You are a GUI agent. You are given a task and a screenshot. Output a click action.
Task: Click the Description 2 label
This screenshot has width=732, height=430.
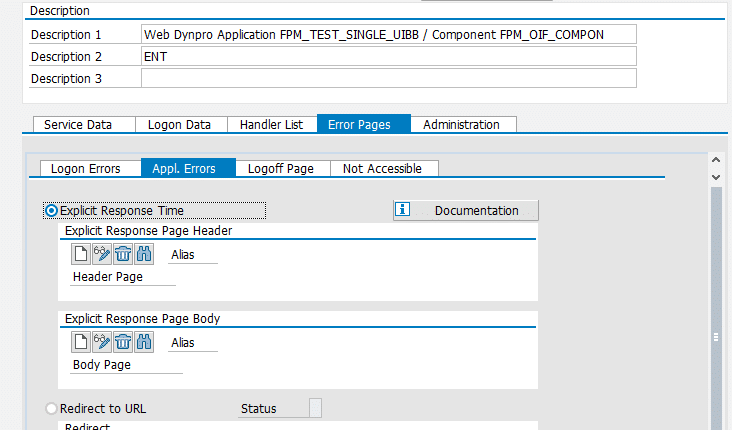[66, 56]
